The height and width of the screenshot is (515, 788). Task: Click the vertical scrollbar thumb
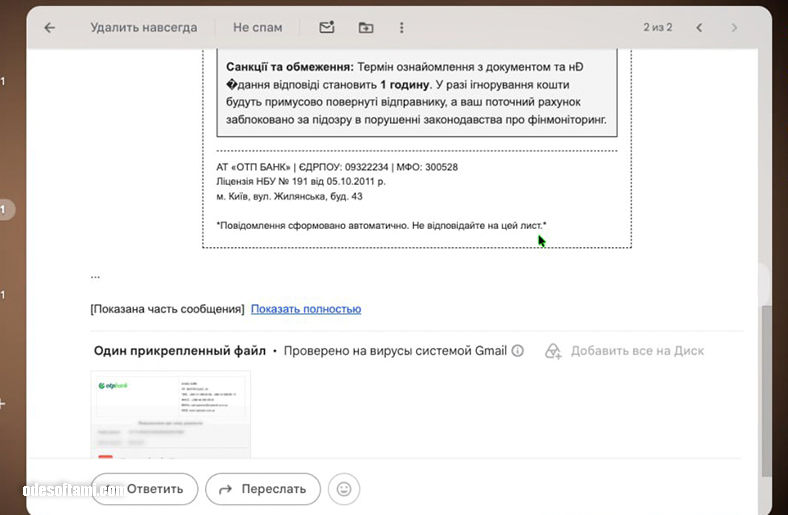766,390
